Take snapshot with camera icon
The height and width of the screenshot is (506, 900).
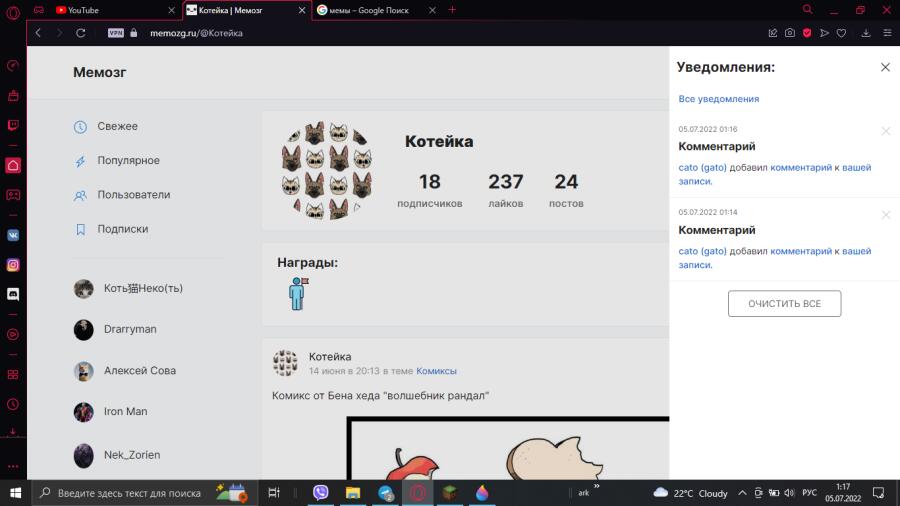pyautogui.click(x=790, y=33)
